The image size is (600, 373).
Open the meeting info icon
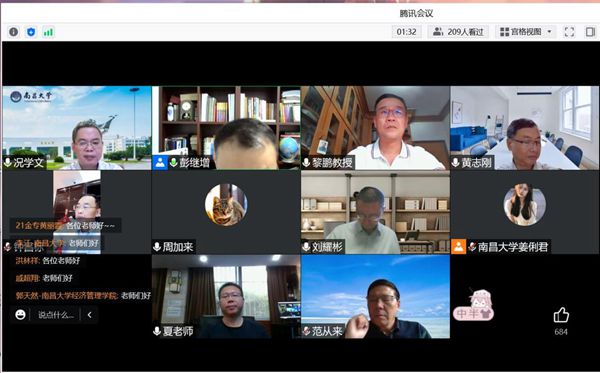(13, 32)
